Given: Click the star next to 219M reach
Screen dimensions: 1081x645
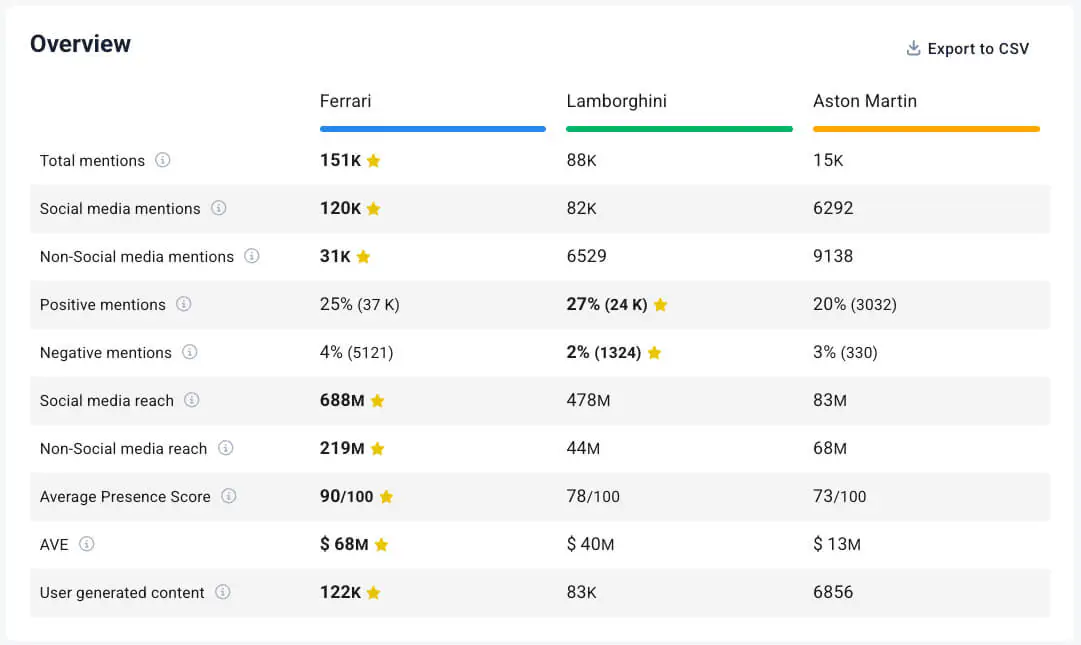Looking at the screenshot, I should (377, 449).
